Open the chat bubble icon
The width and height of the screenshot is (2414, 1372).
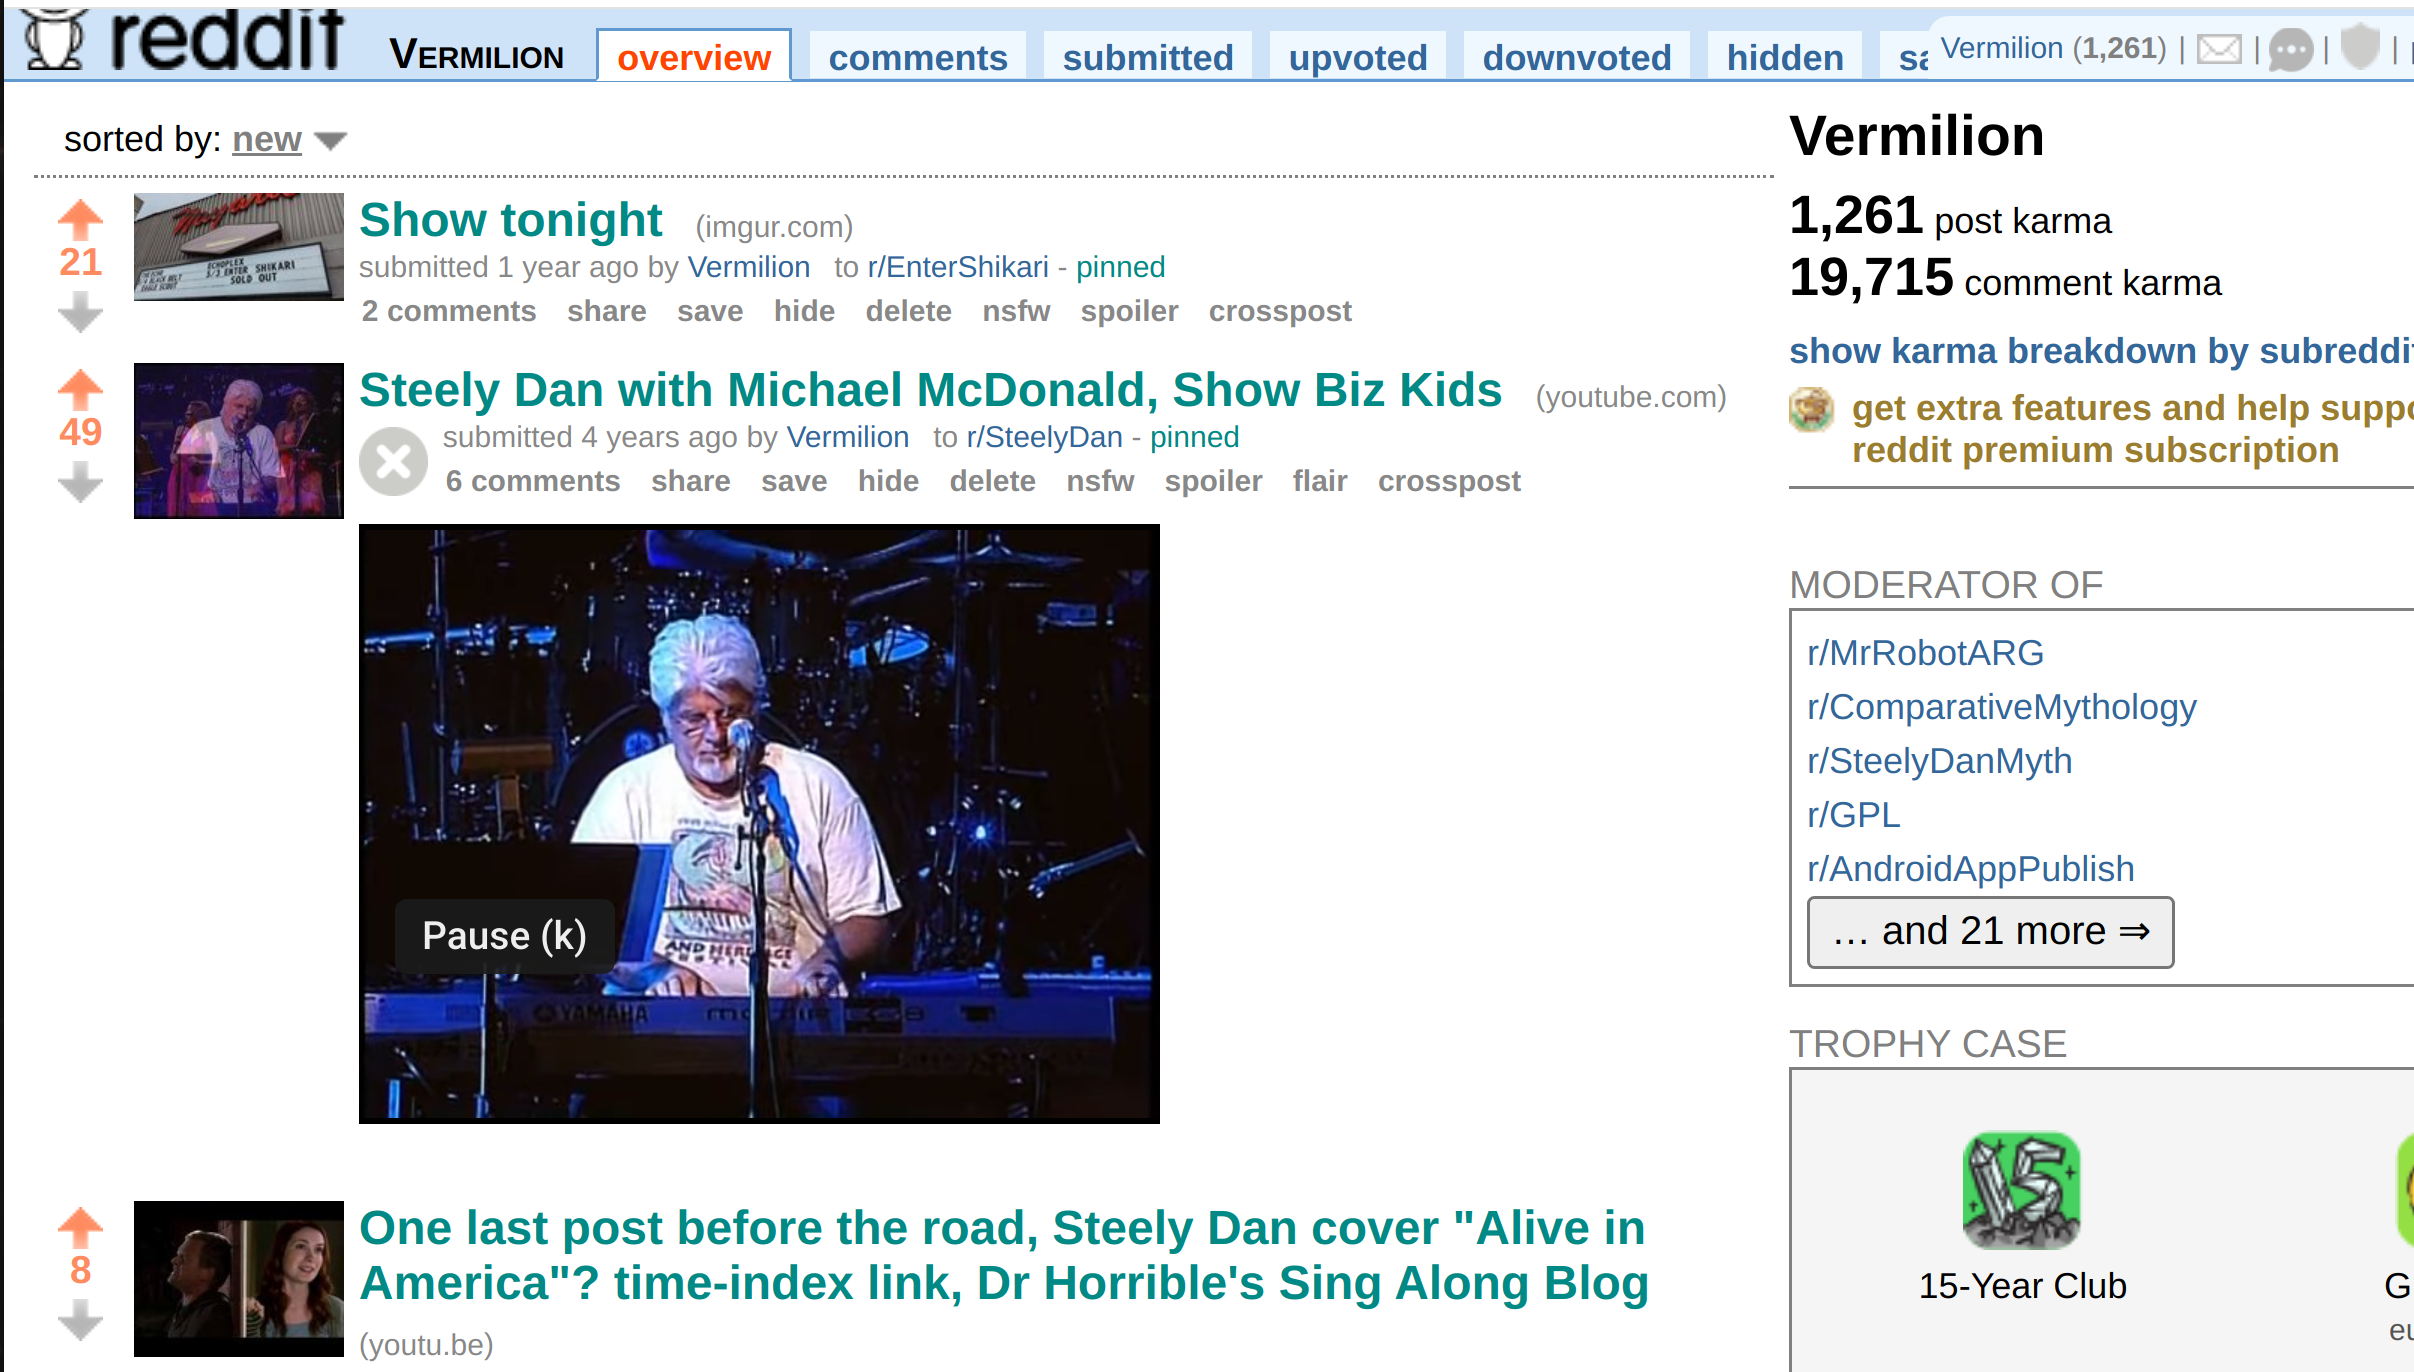tap(2290, 49)
